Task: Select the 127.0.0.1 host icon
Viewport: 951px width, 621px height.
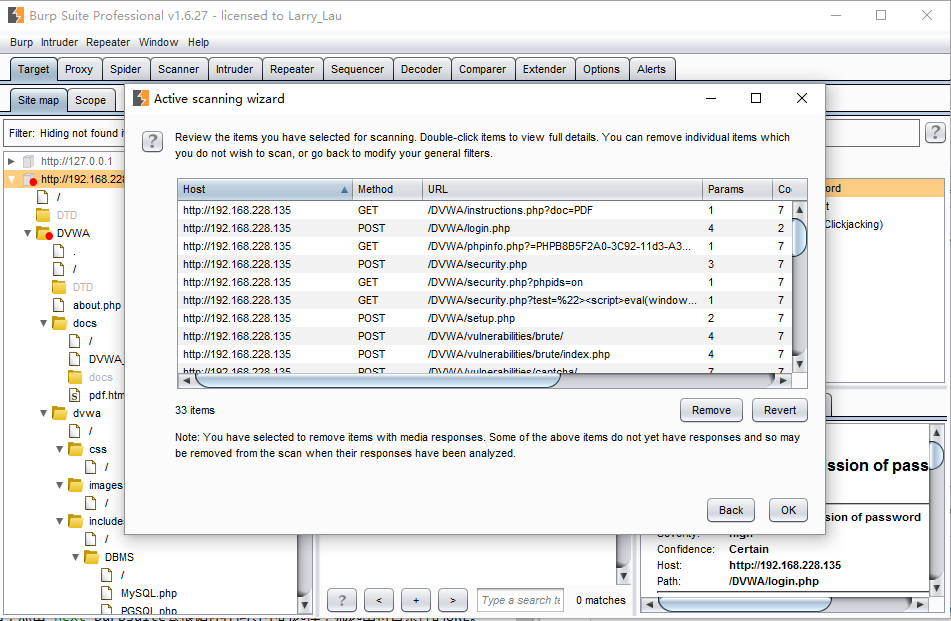Action: point(29,161)
